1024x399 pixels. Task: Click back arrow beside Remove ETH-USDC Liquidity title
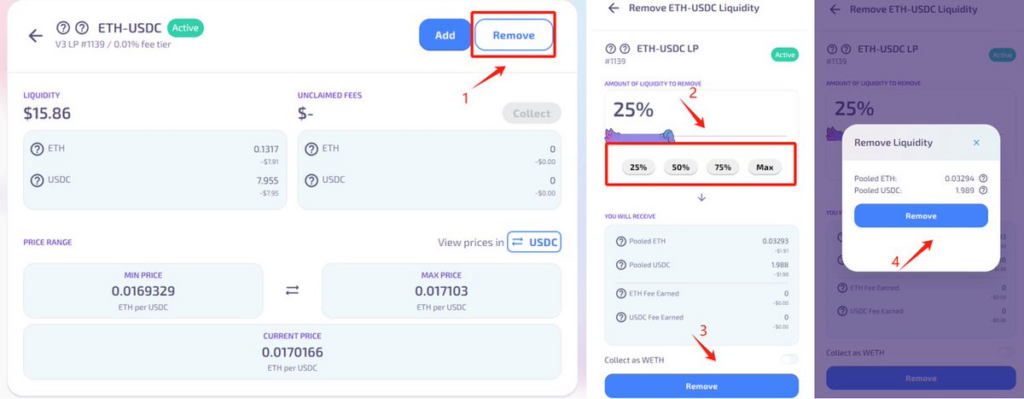tap(613, 8)
